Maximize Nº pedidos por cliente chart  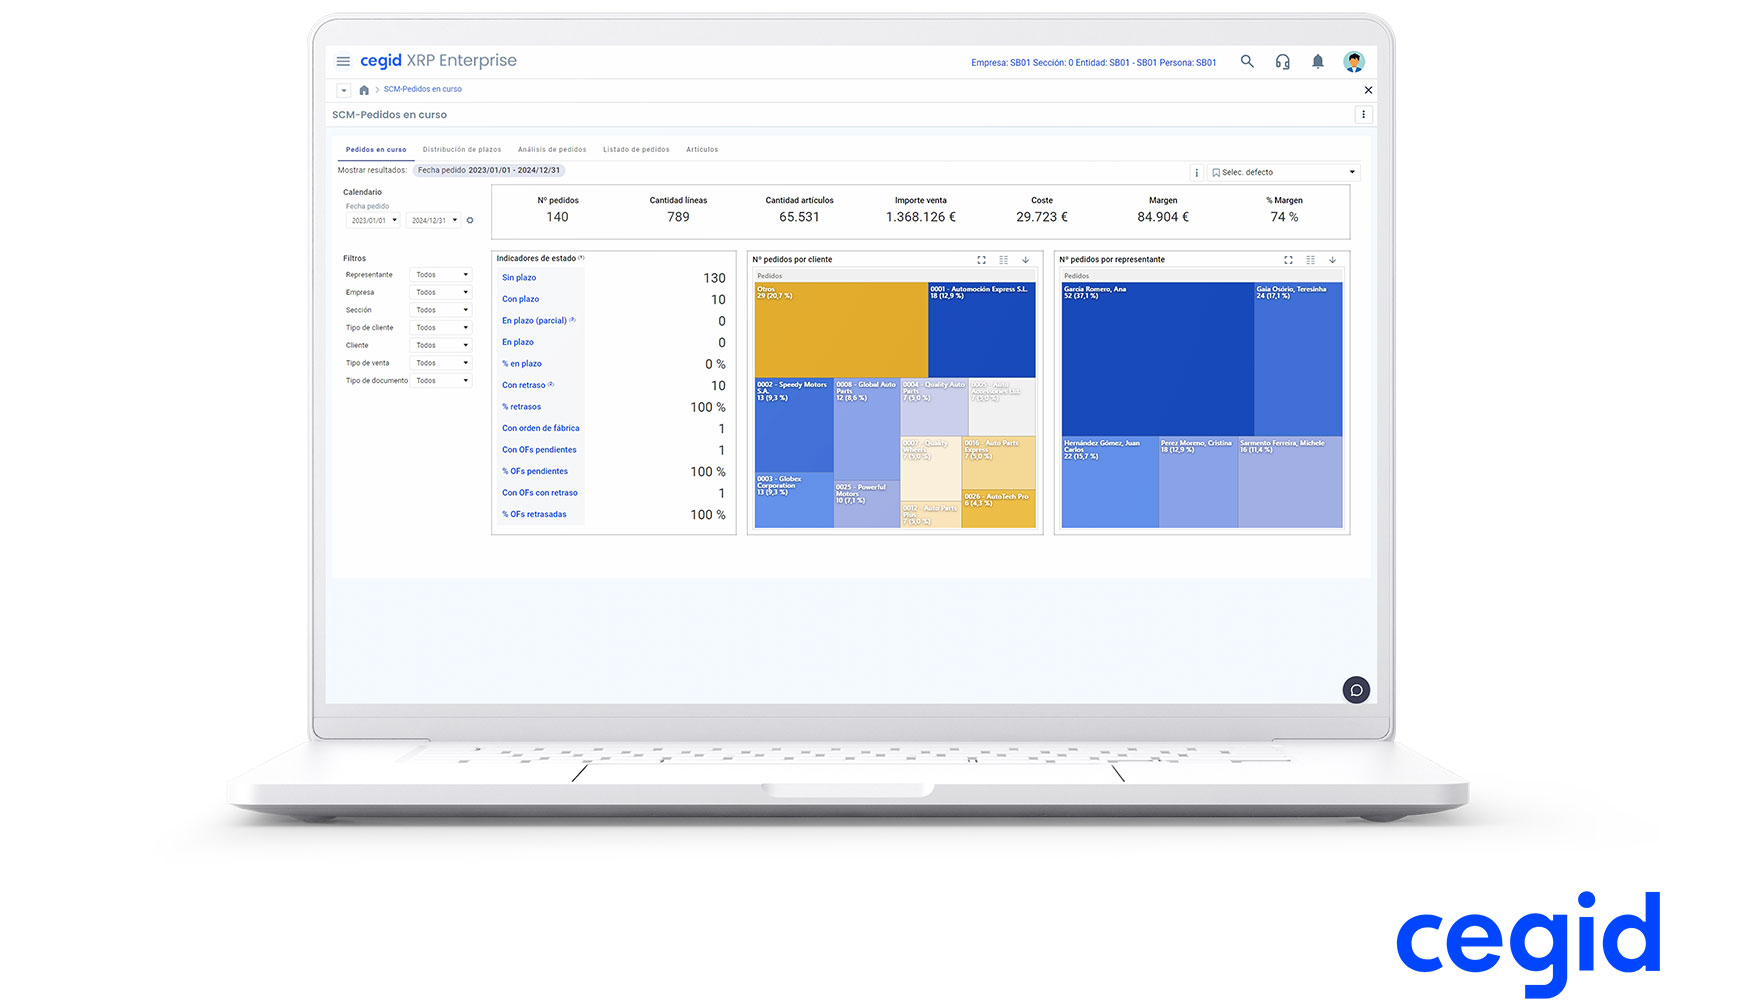(x=982, y=260)
